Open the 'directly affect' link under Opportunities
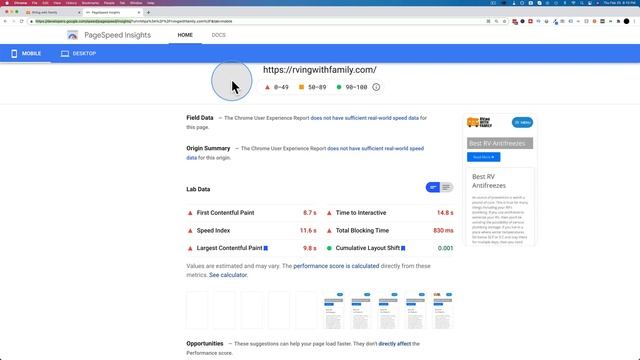640x360 pixels. coord(395,344)
